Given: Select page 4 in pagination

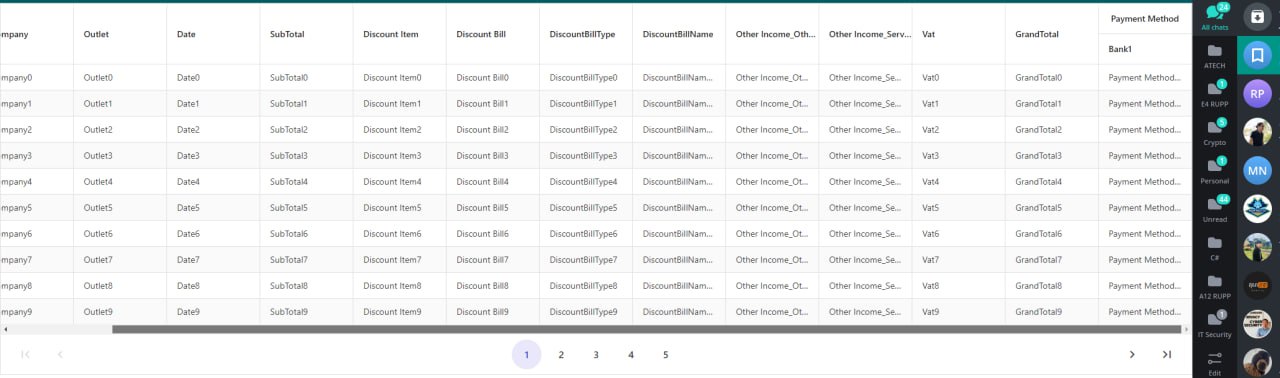Looking at the screenshot, I should 631,354.
